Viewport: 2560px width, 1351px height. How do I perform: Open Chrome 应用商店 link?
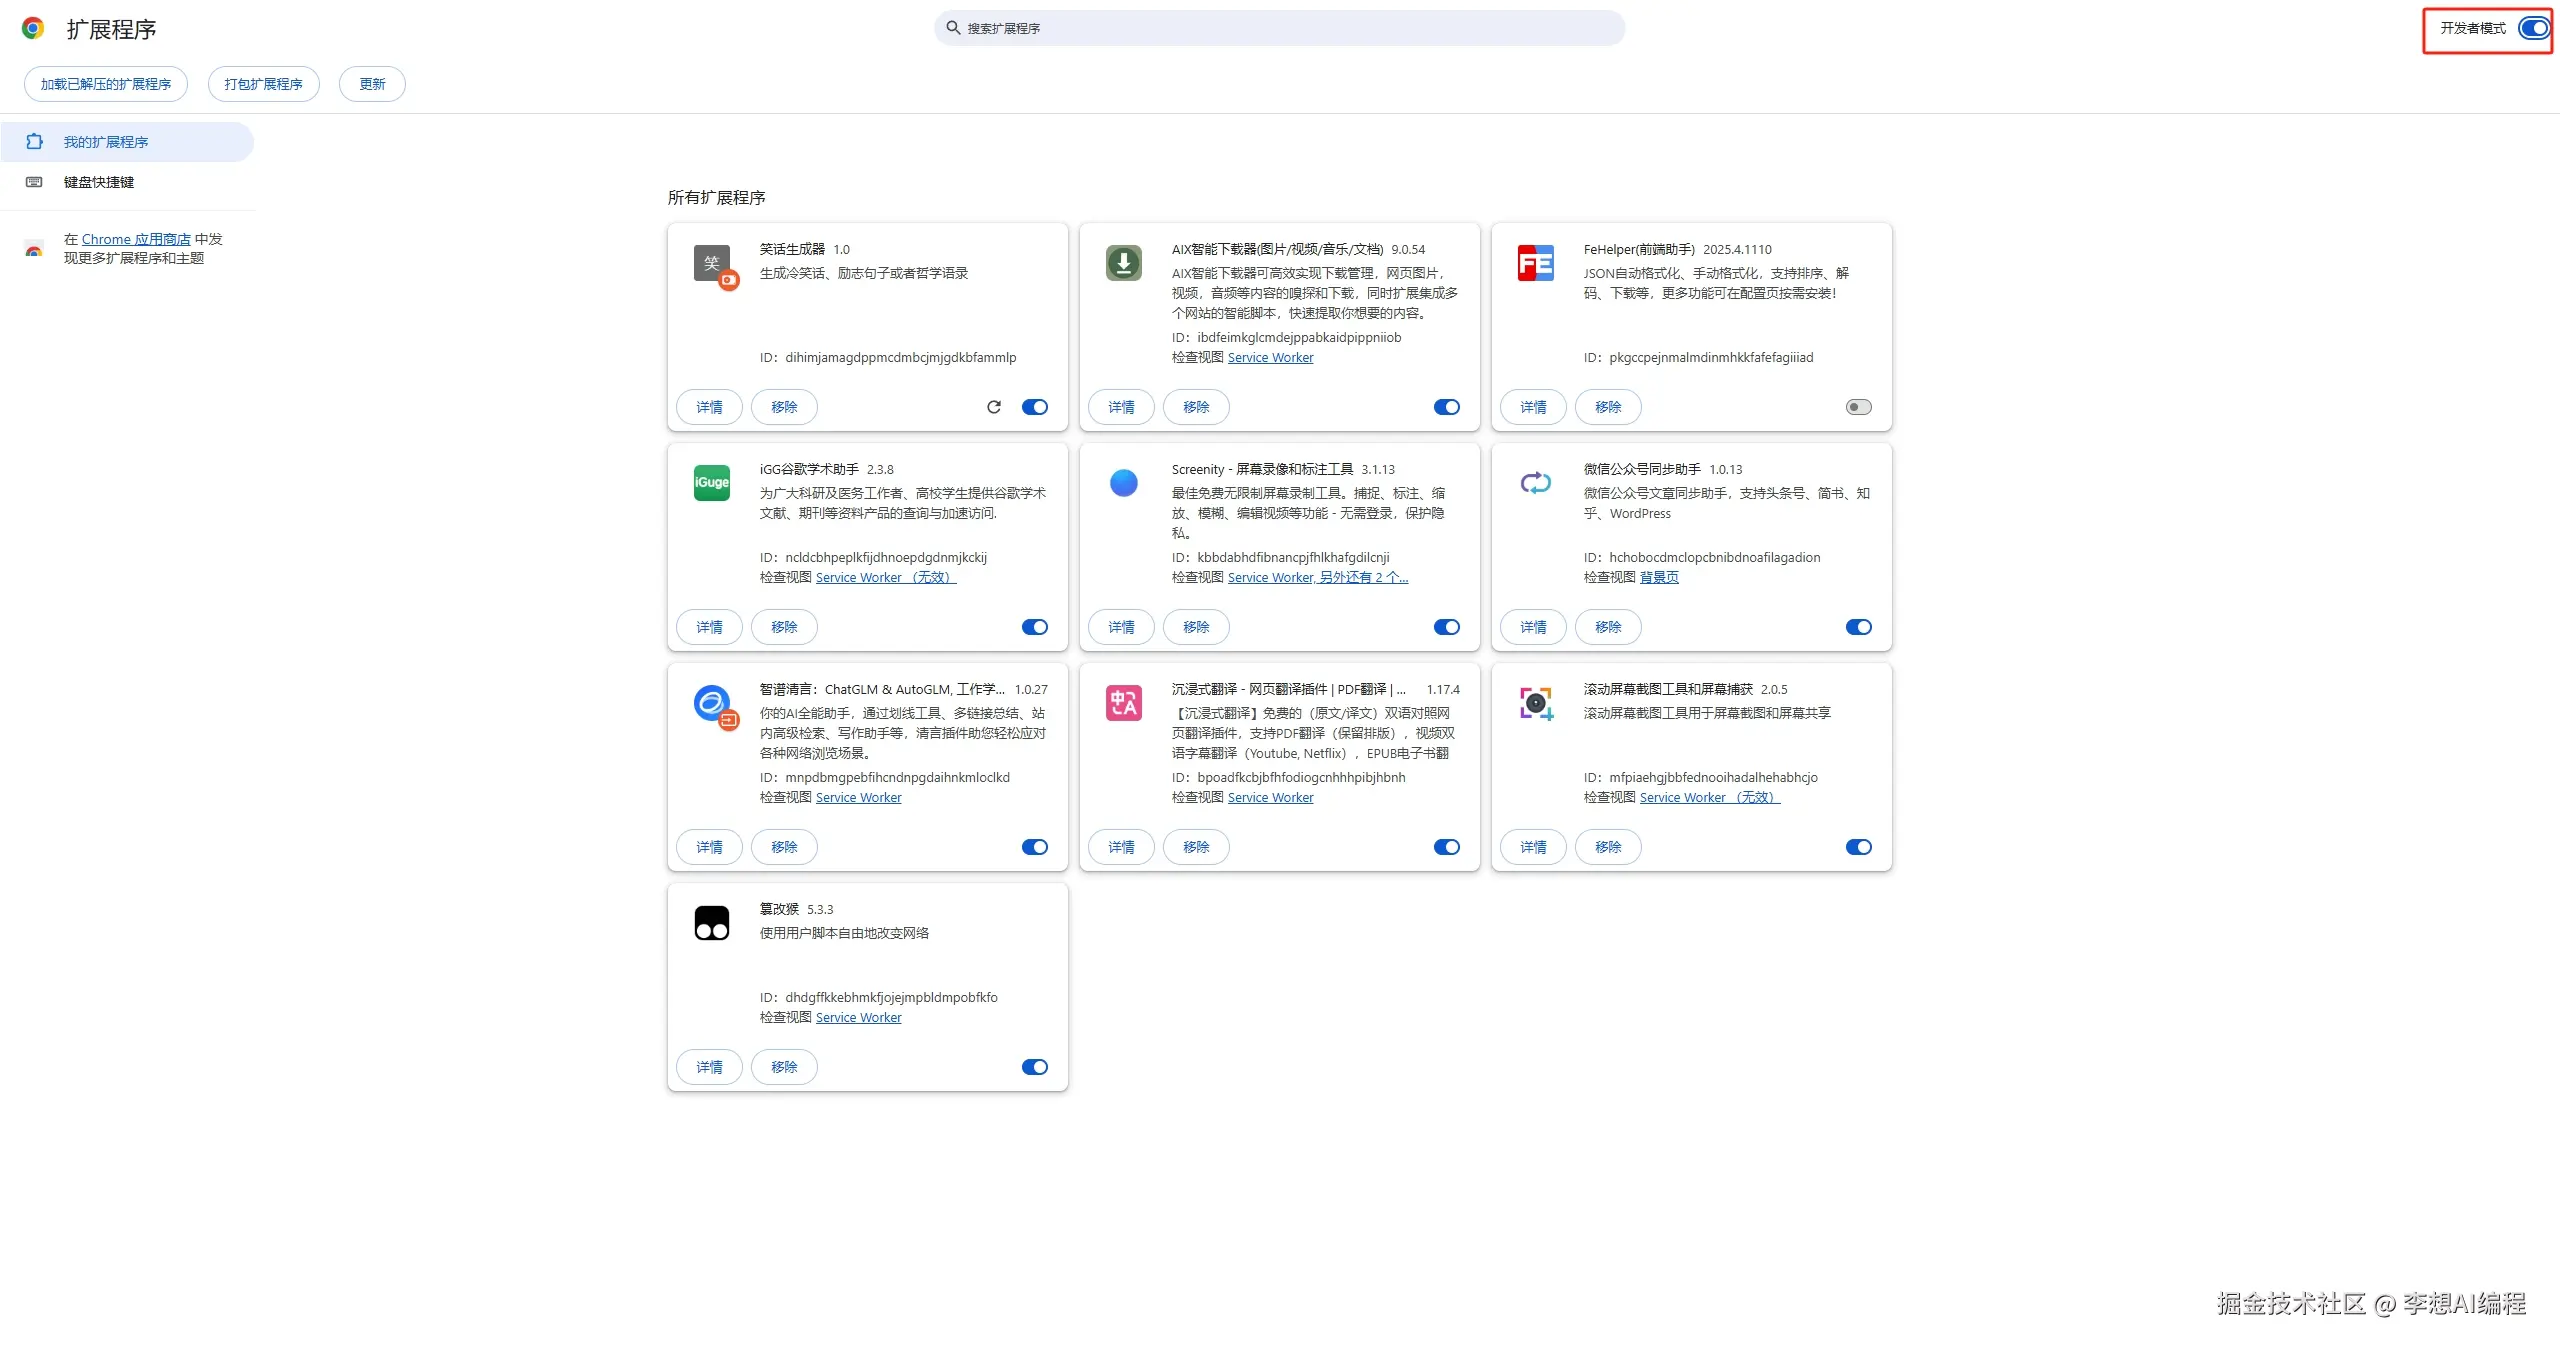click(136, 239)
